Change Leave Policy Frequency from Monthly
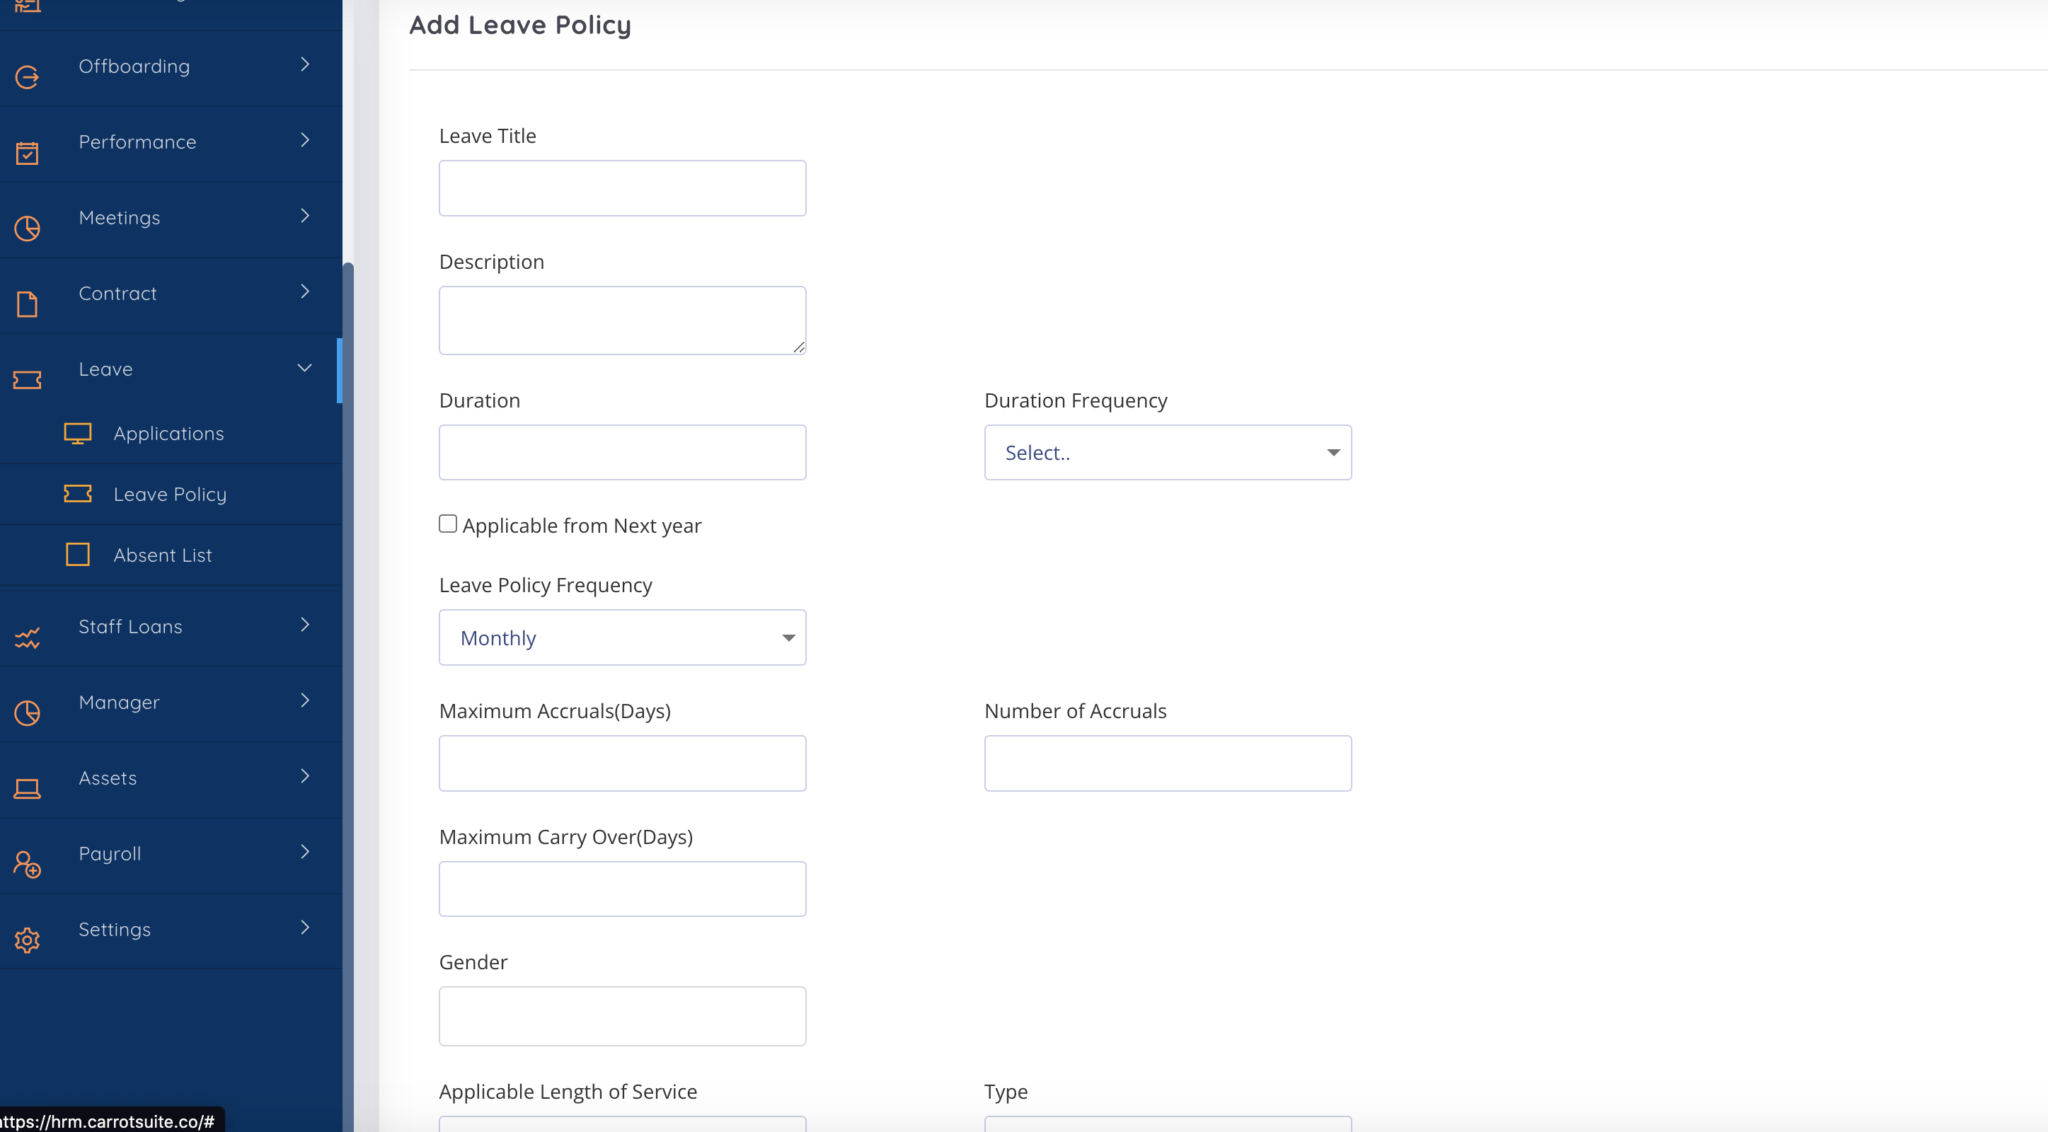Image resolution: width=2048 pixels, height=1132 pixels. point(622,637)
